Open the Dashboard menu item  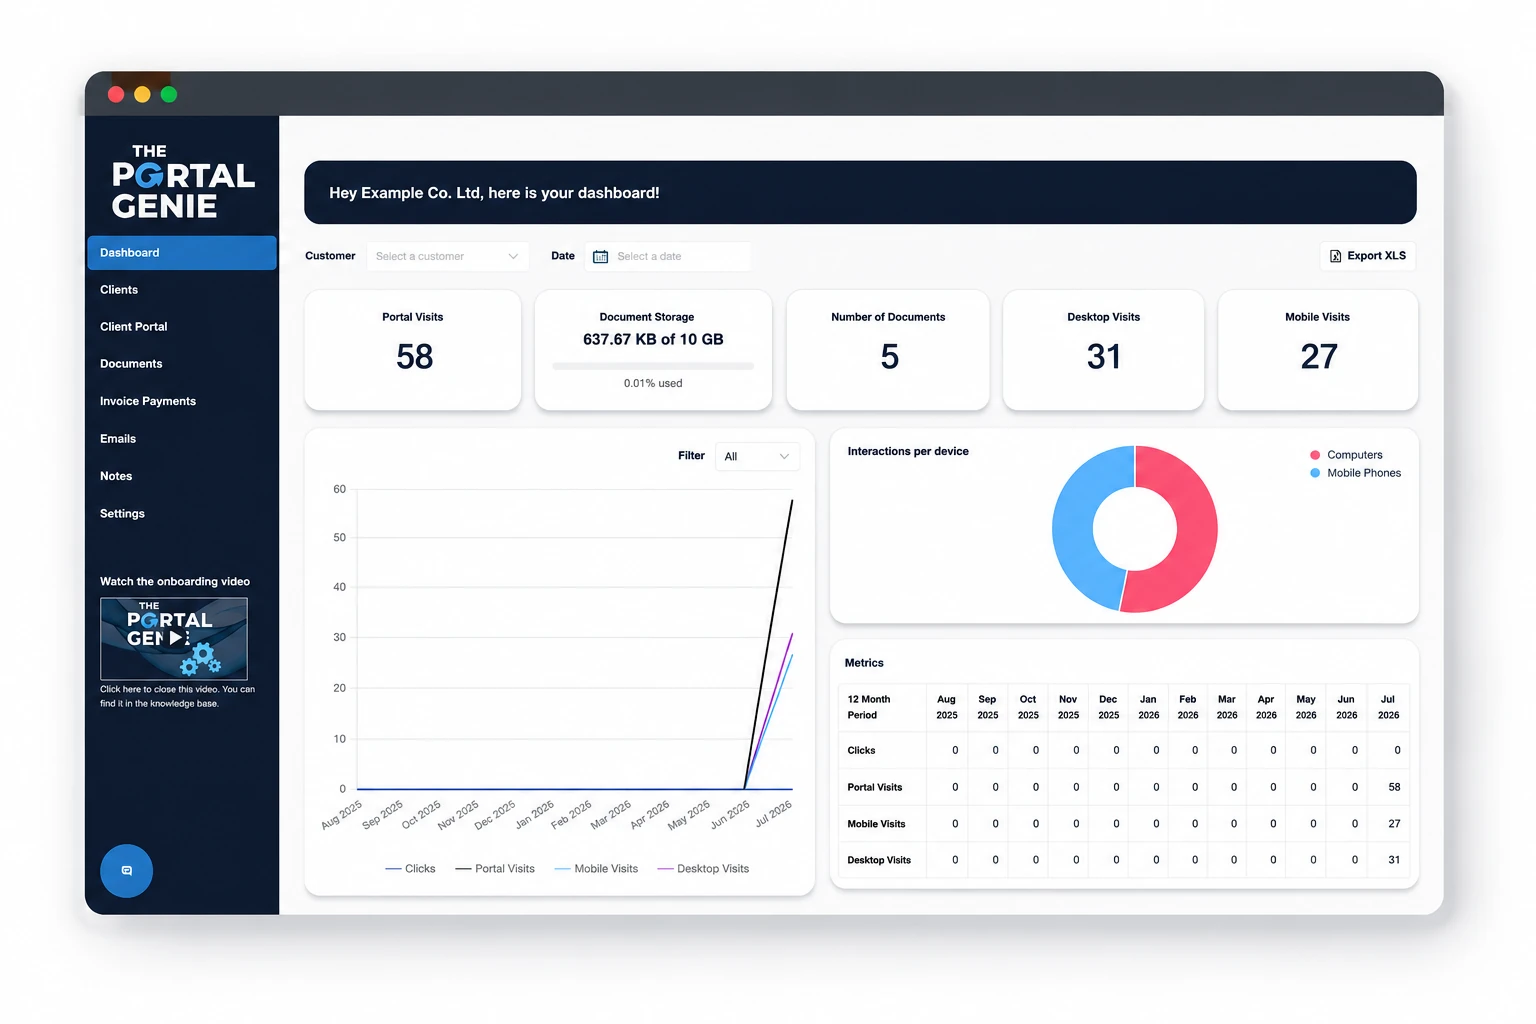click(x=182, y=253)
